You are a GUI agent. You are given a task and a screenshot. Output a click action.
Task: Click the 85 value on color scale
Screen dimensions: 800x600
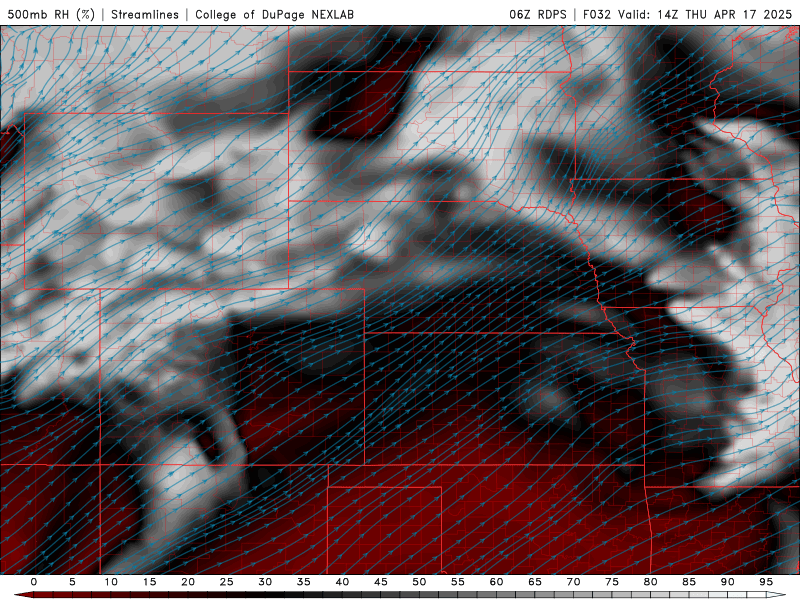(x=689, y=582)
